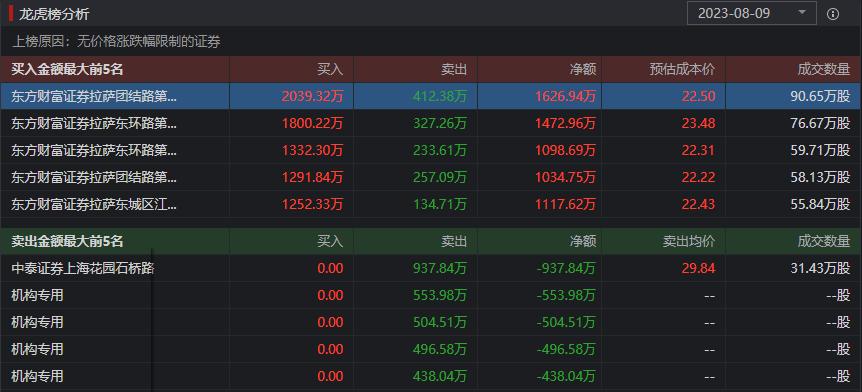Click the 553.98万 sell amount cell
Image resolution: width=862 pixels, height=392 pixels.
(x=440, y=295)
